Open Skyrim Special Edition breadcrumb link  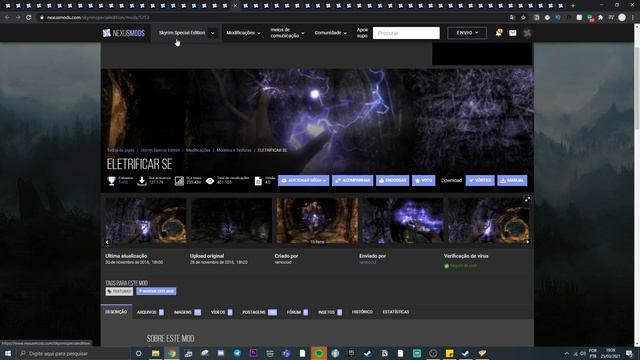(x=160, y=150)
